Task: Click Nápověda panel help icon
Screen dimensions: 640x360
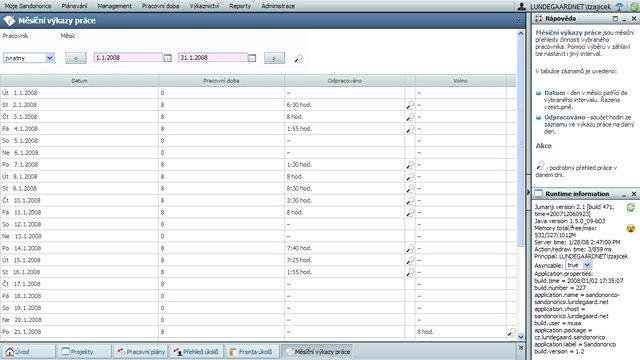Action: [x=539, y=19]
